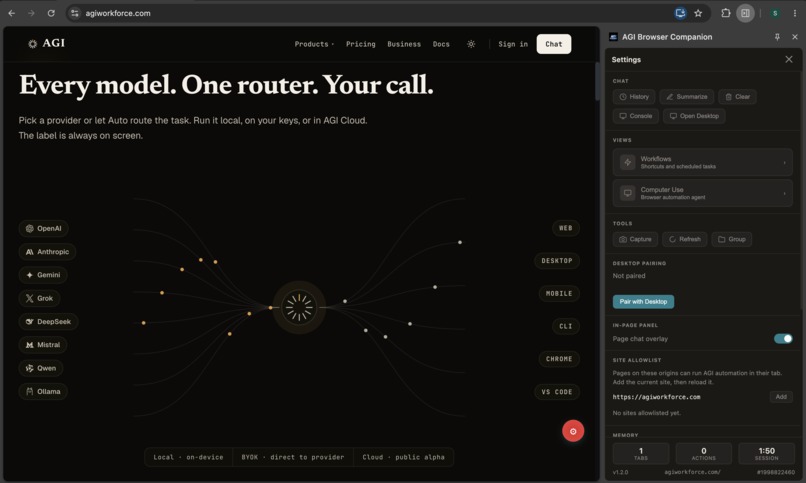Expand the Computer Use view
806x483 pixels.
702,193
